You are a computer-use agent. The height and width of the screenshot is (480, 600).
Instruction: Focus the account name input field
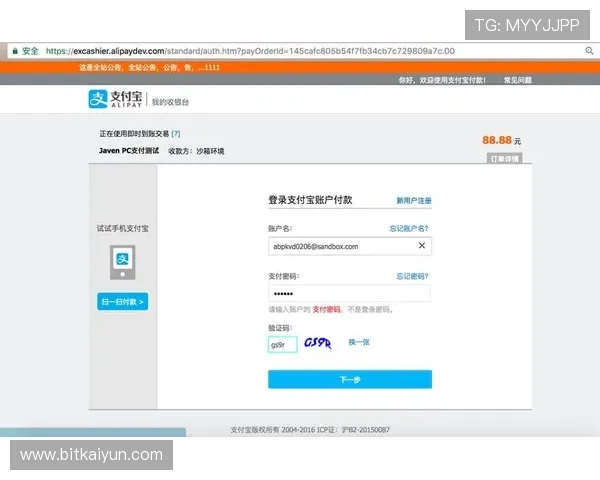click(x=350, y=246)
